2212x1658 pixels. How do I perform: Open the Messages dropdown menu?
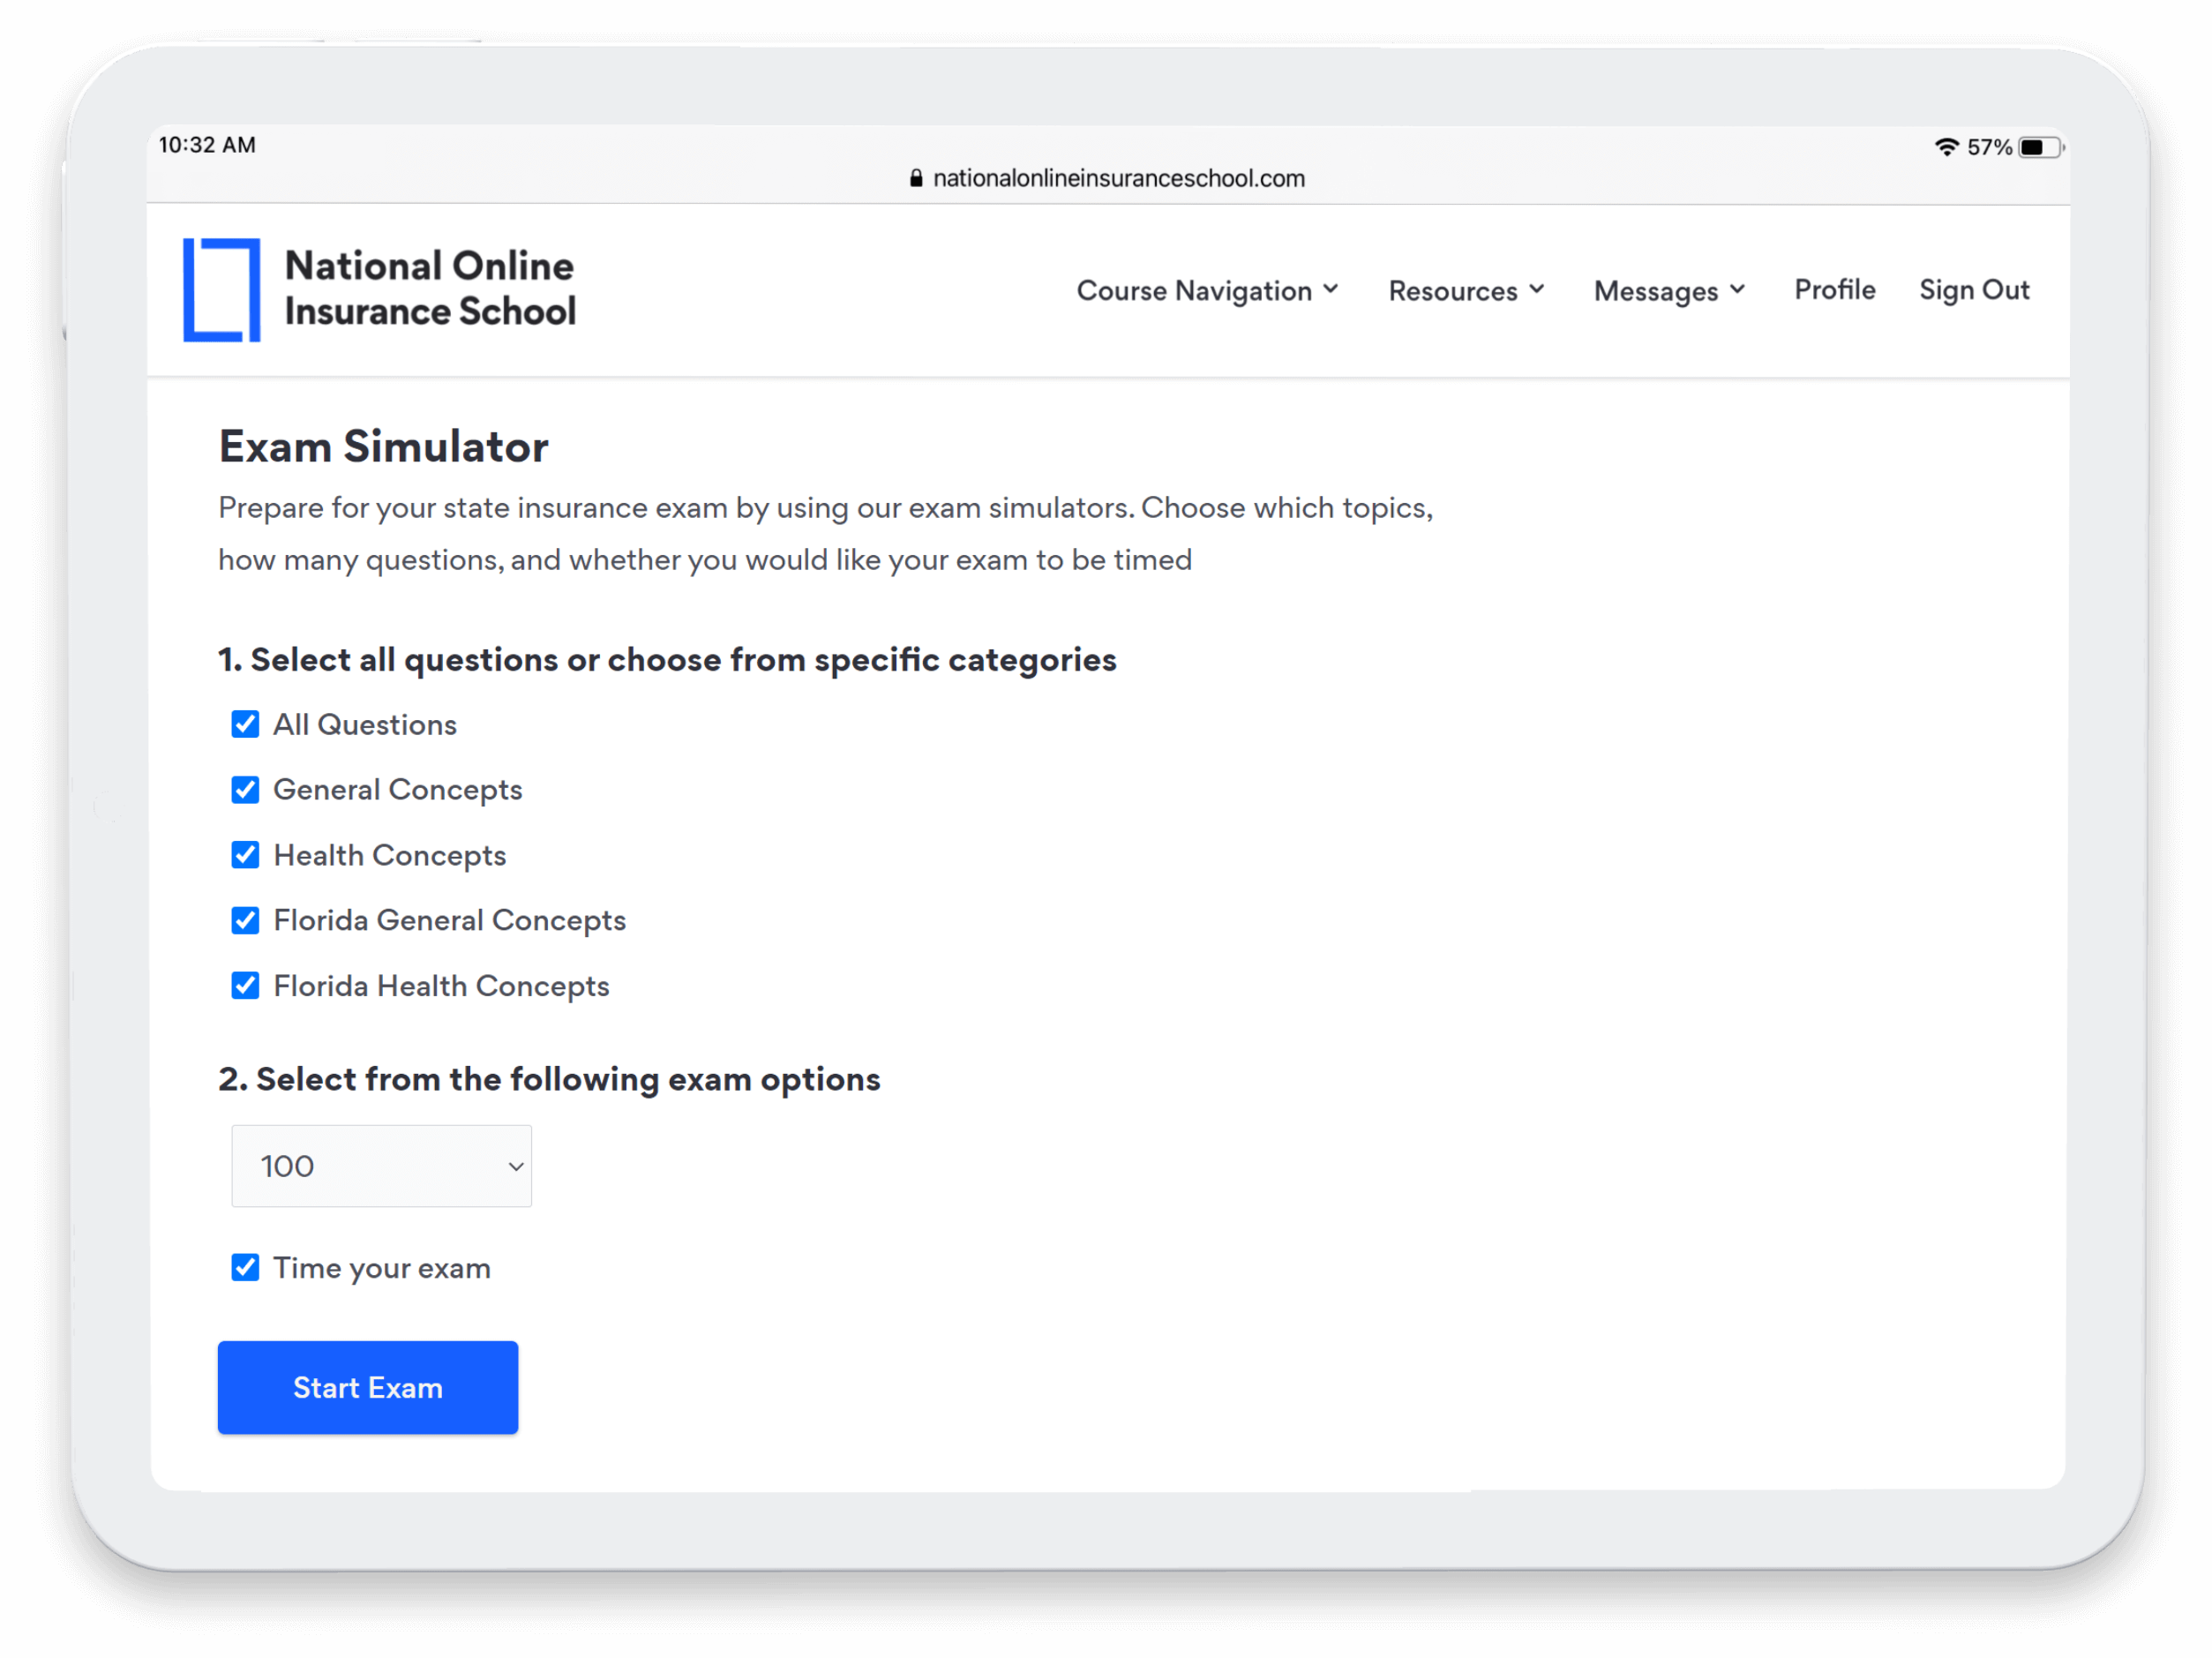click(x=1668, y=289)
